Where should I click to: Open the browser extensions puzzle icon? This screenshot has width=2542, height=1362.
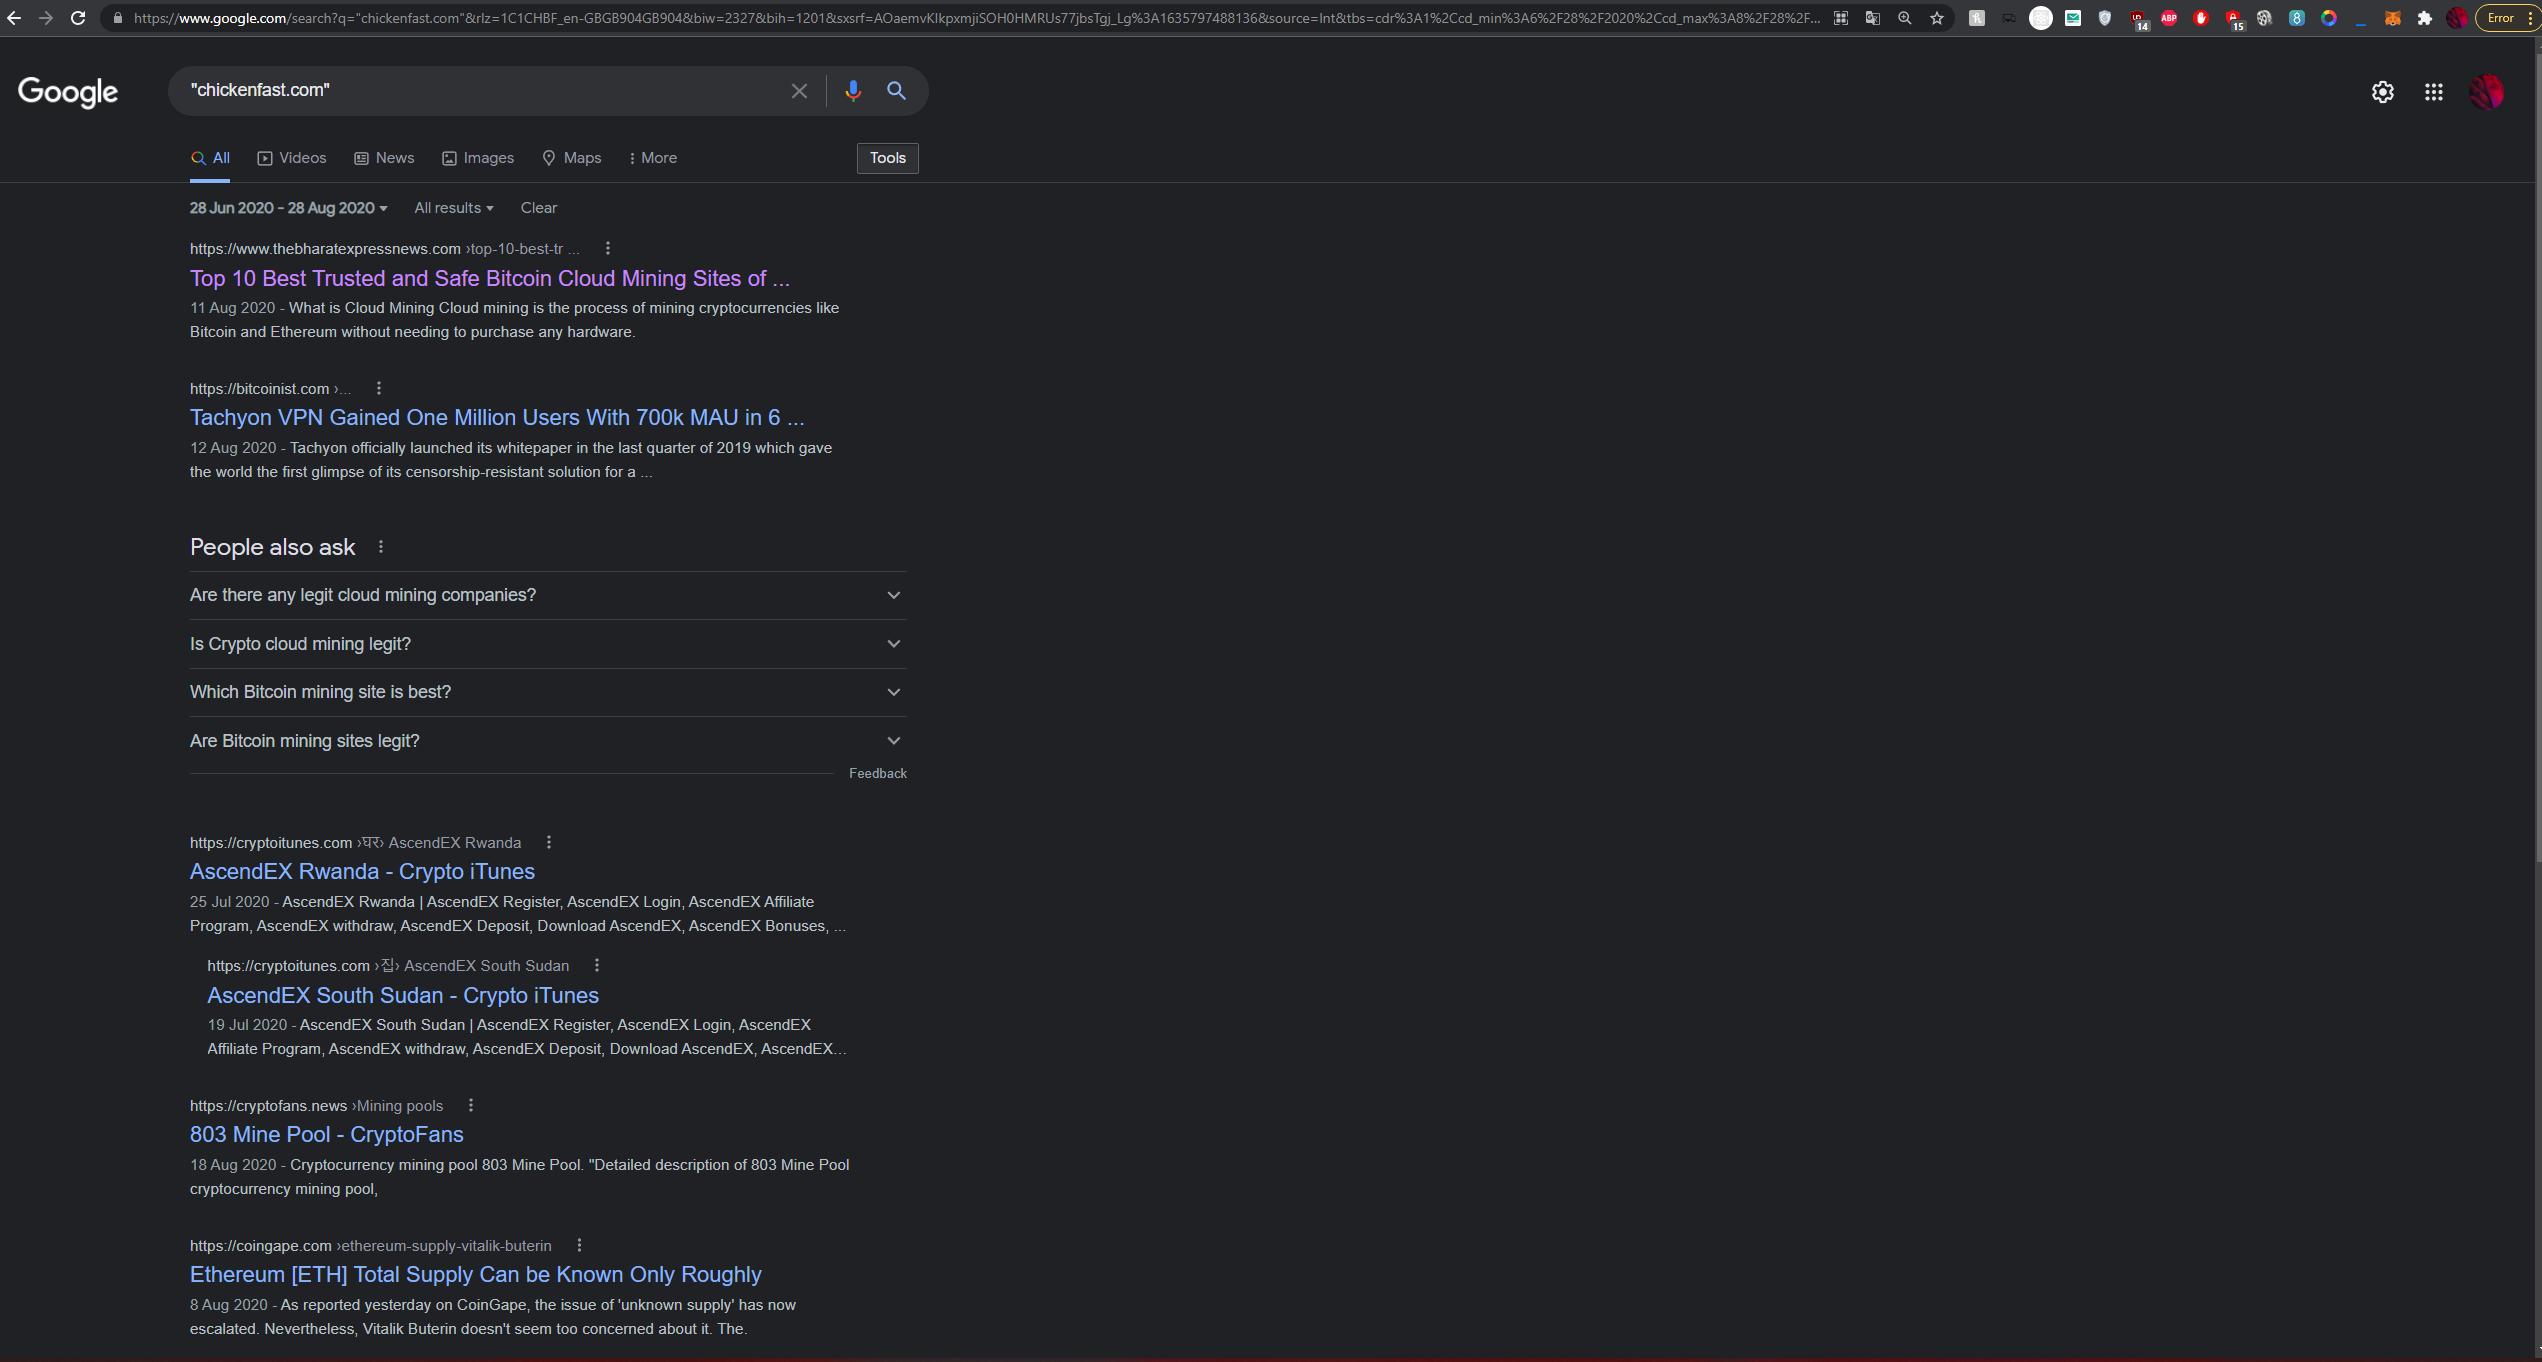tap(2424, 18)
